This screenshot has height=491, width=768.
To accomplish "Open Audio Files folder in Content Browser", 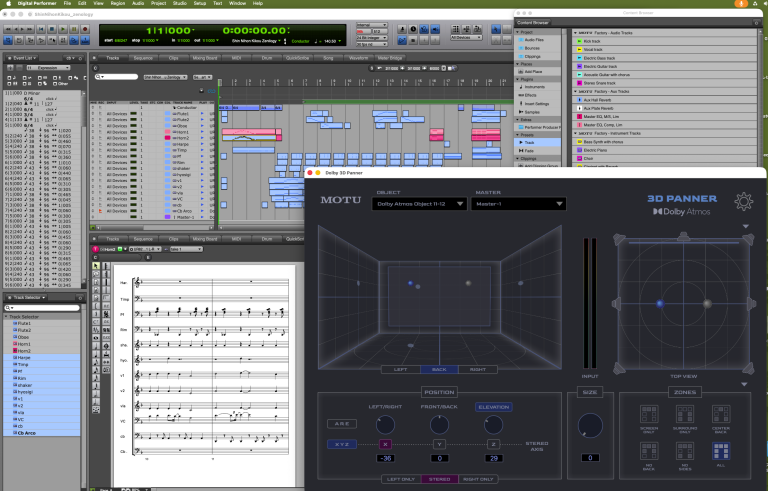I will 534,40.
